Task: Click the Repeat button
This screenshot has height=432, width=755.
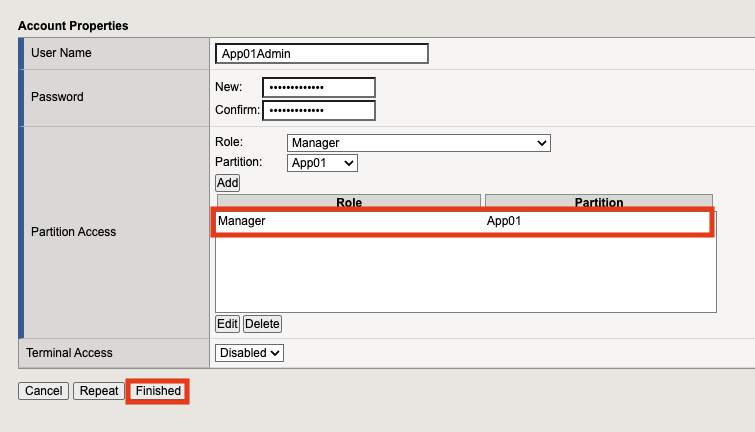Action: pos(99,391)
